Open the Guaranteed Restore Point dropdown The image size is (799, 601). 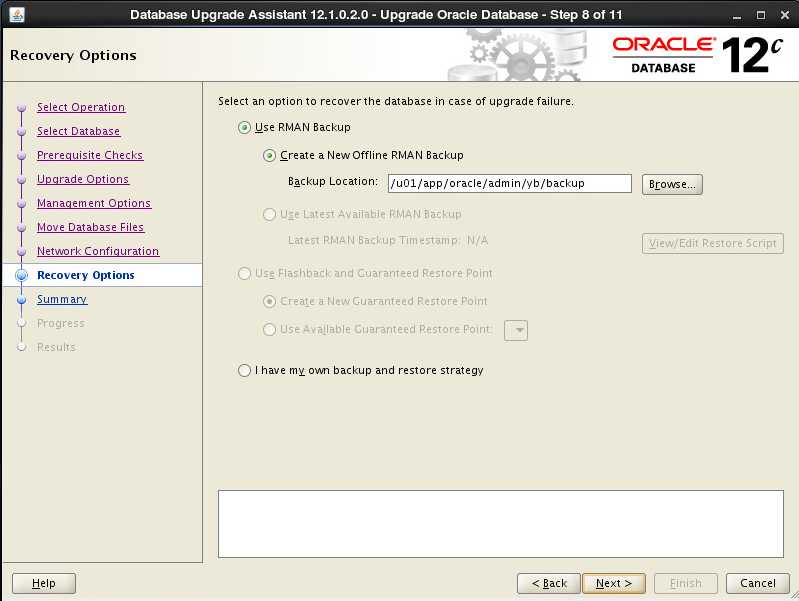point(516,330)
